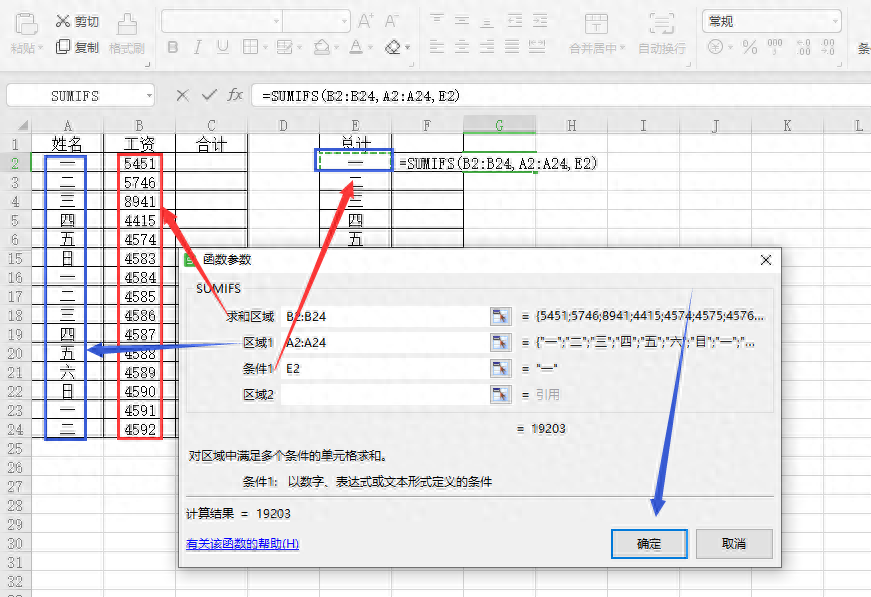Open the Name Box dropdown showing SUMIFS
871x597 pixels.
(149, 96)
